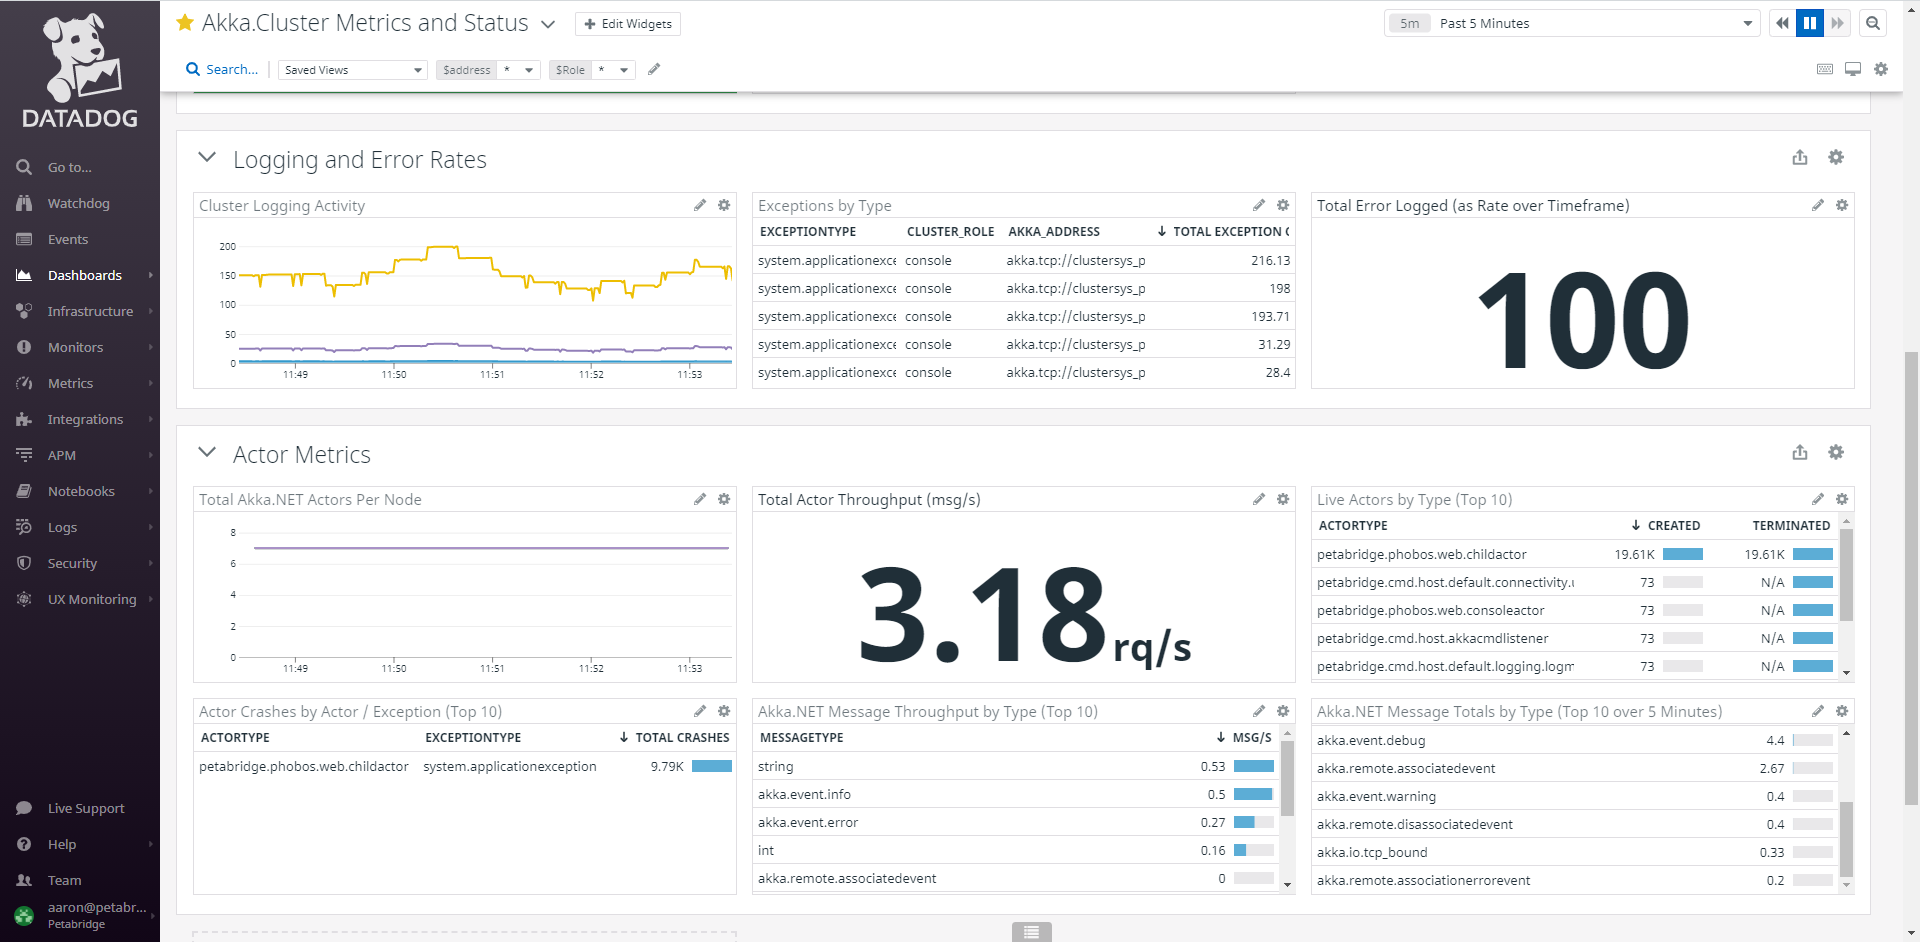Open Metrics menu in sidebar
The width and height of the screenshot is (1920, 942).
(x=80, y=383)
